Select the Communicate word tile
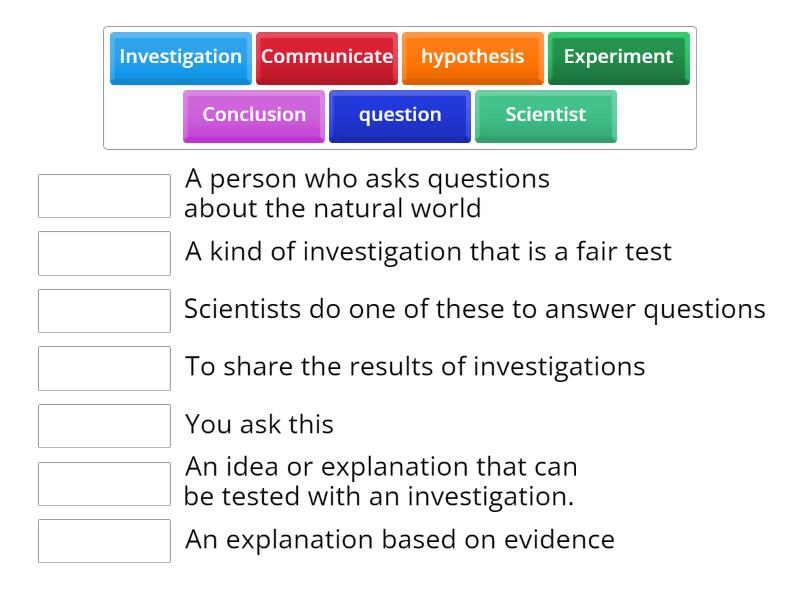Viewport: 800px width, 600px height. (x=327, y=57)
